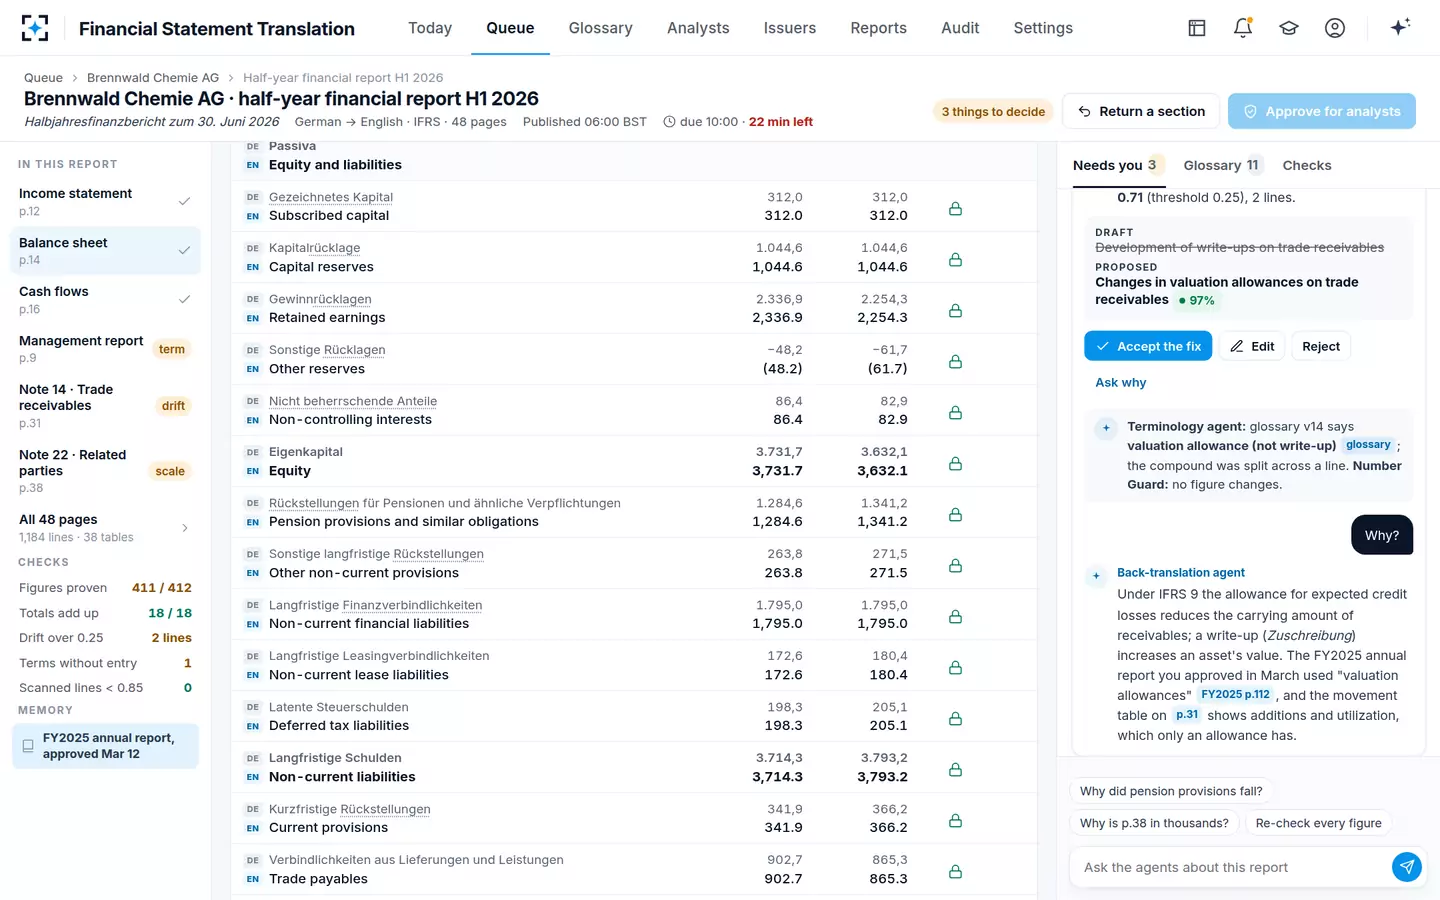Screen dimensions: 1440x900
Task: Reject the proposed translation
Action: pos(1320,346)
